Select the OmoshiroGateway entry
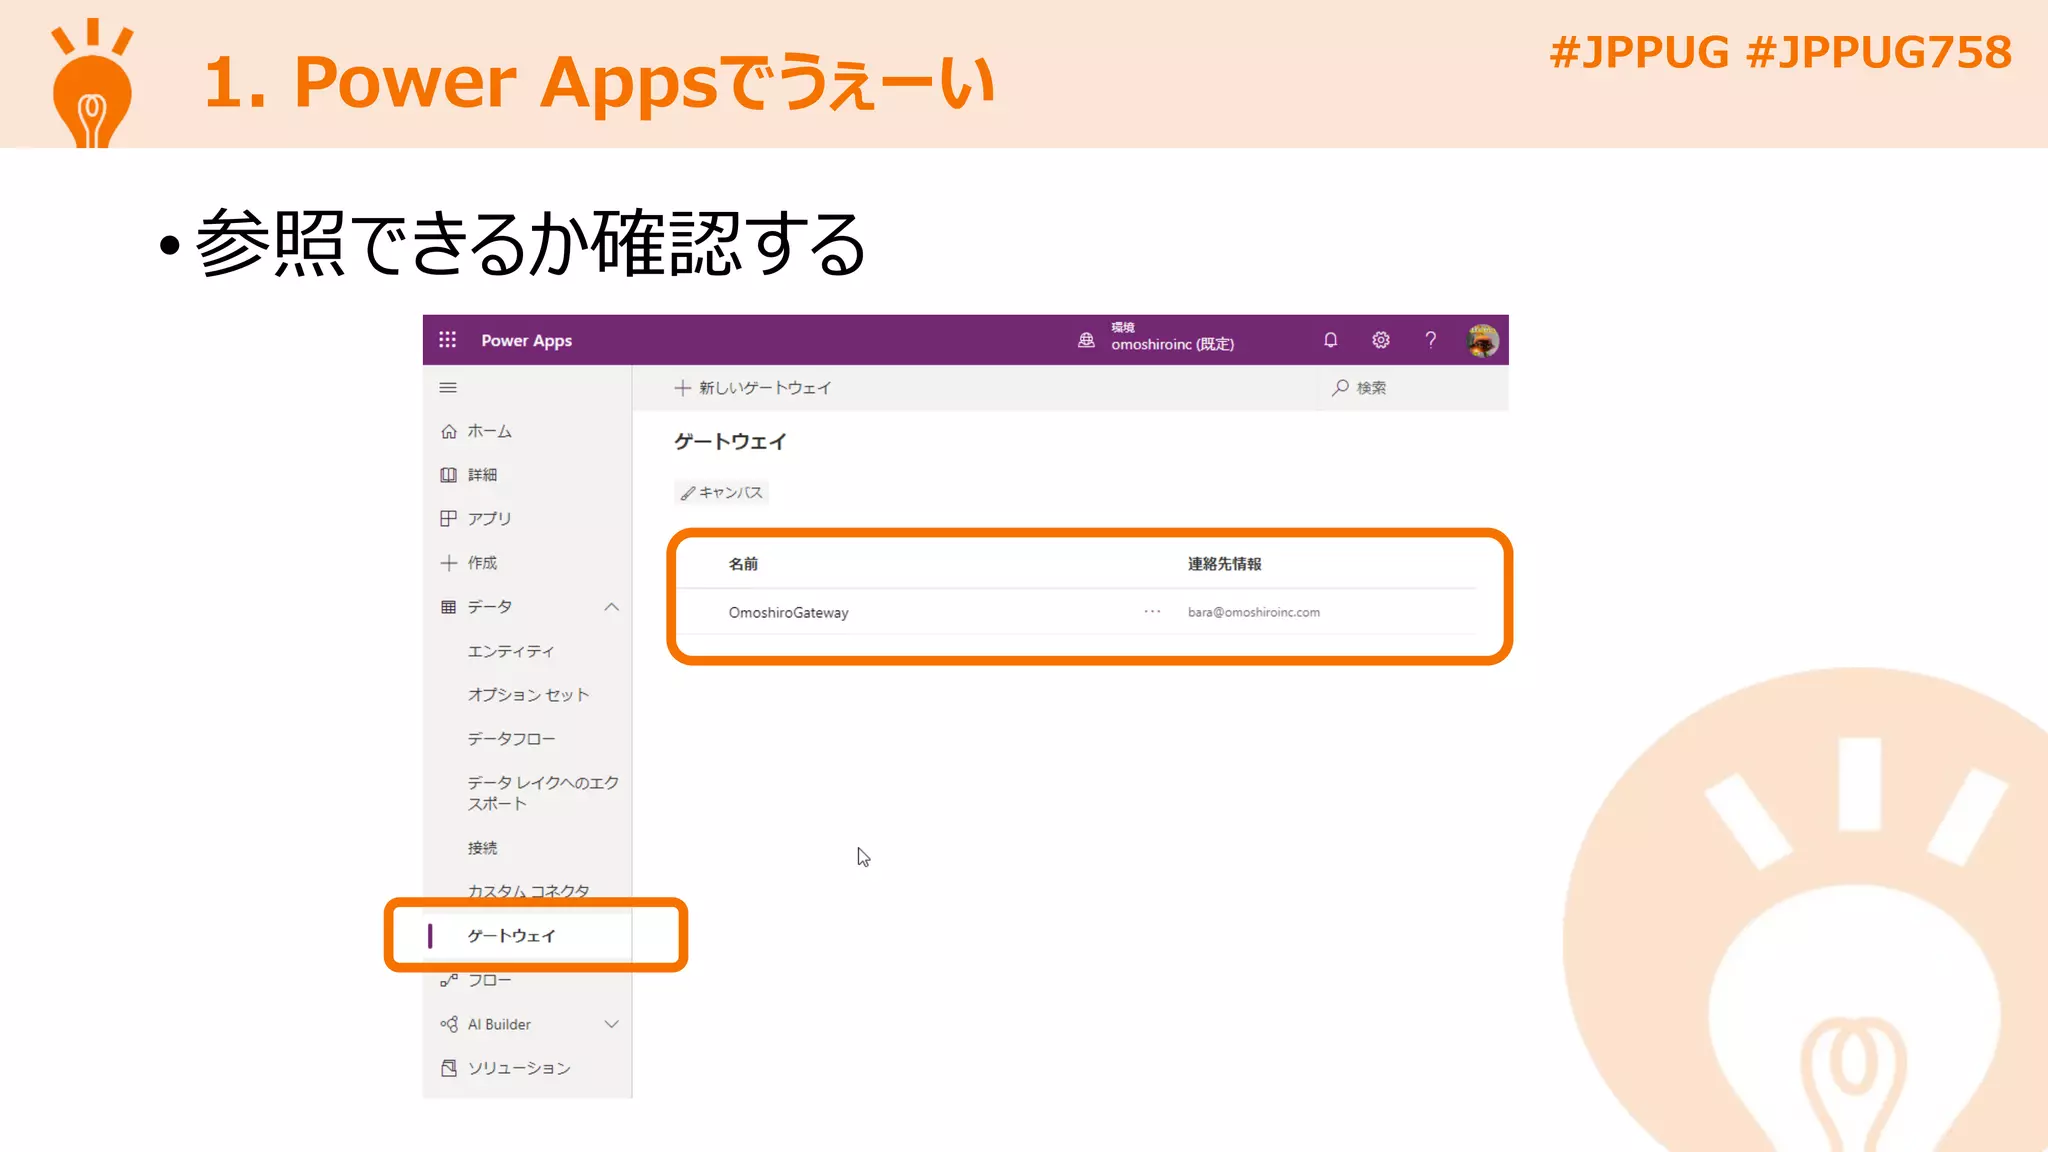Viewport: 2048px width, 1152px height. (x=788, y=612)
